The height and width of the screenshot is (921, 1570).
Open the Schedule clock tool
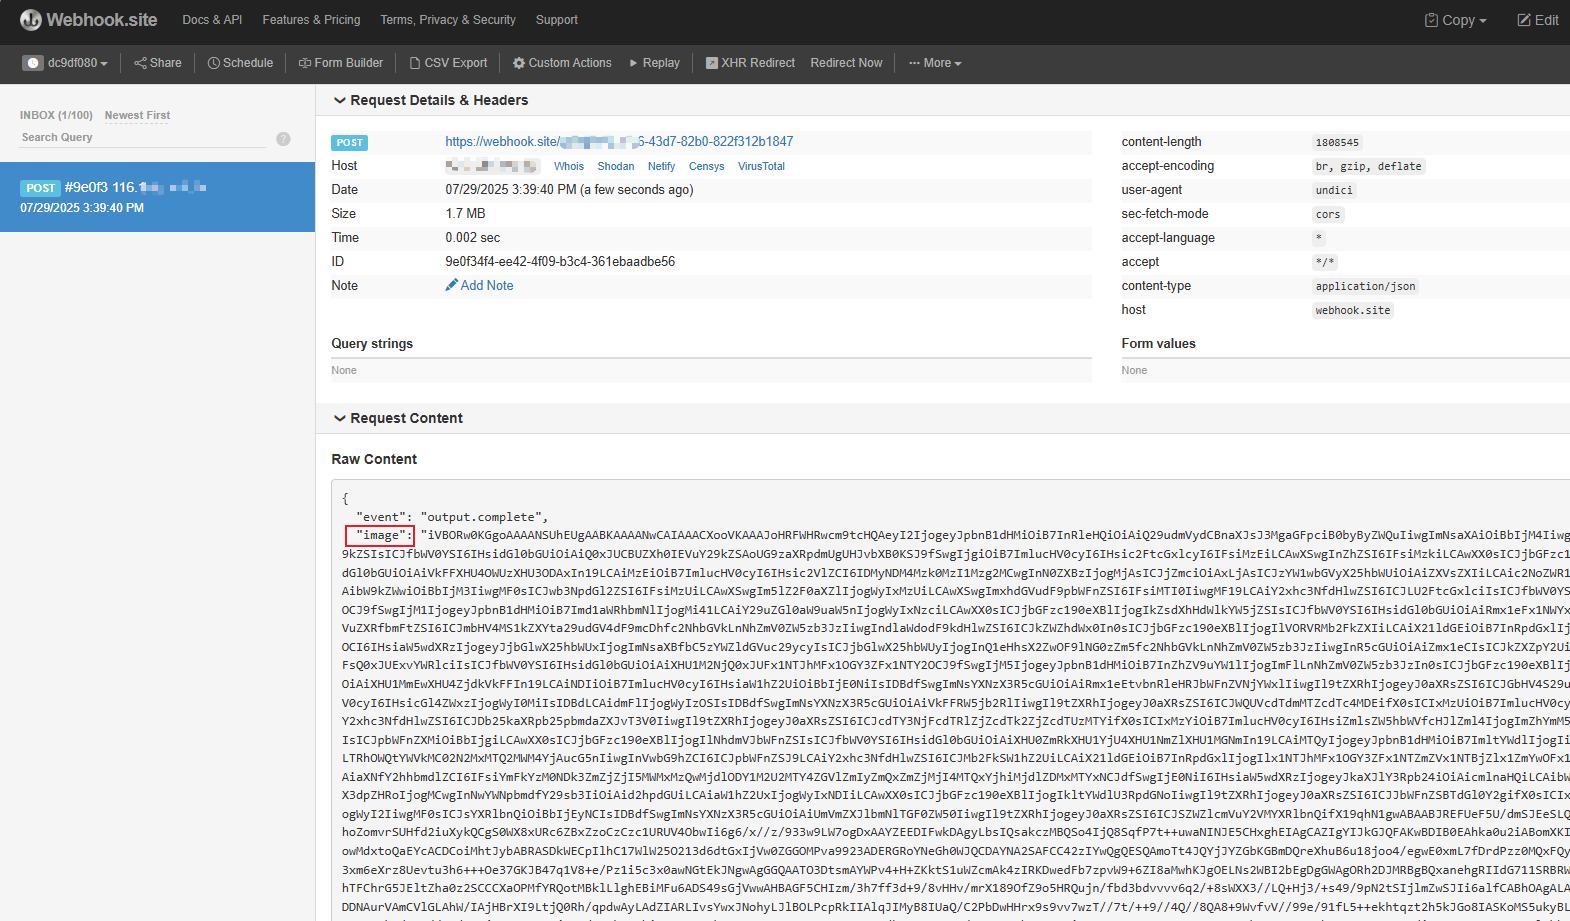coord(240,63)
